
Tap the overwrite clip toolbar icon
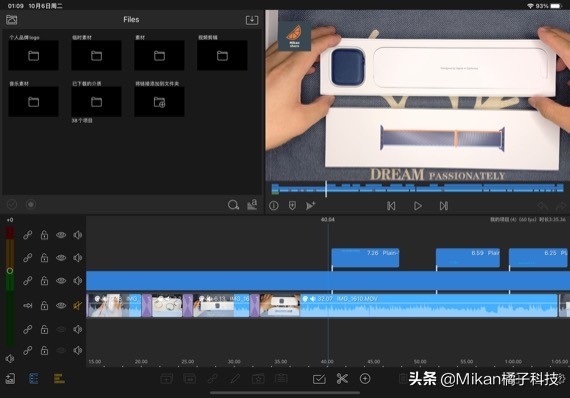click(x=190, y=379)
